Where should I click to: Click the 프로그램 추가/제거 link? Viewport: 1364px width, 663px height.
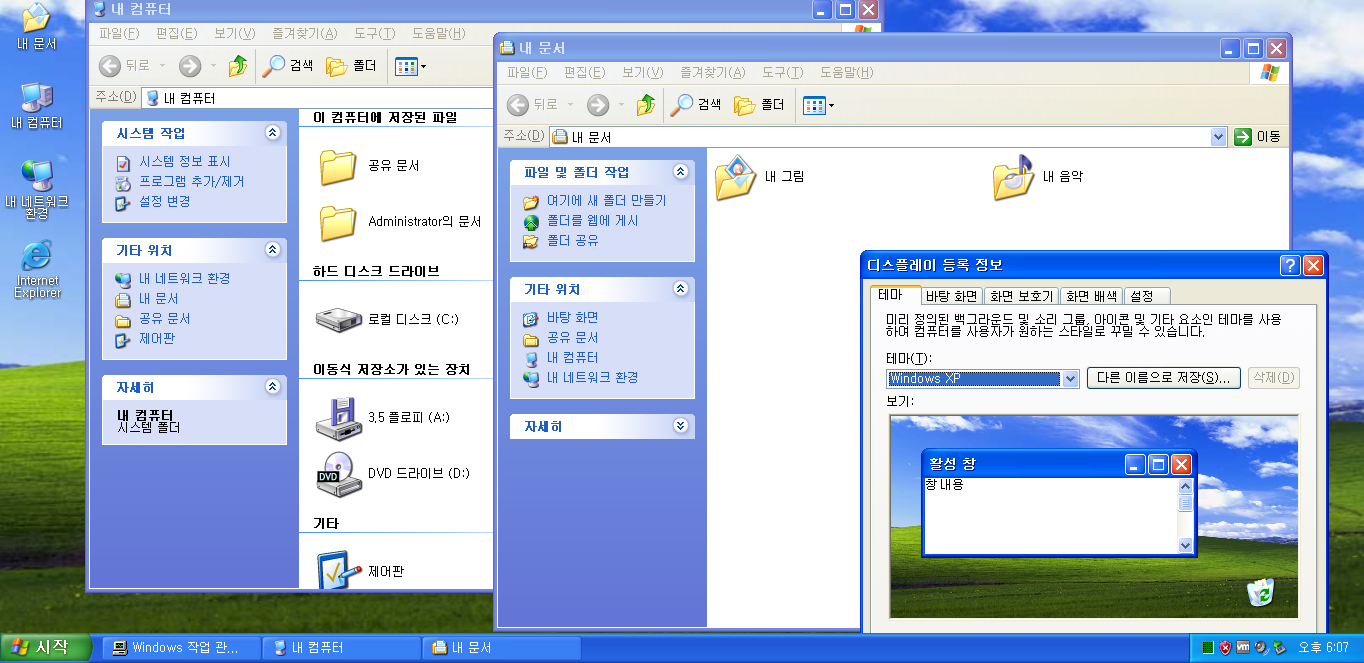click(x=191, y=182)
